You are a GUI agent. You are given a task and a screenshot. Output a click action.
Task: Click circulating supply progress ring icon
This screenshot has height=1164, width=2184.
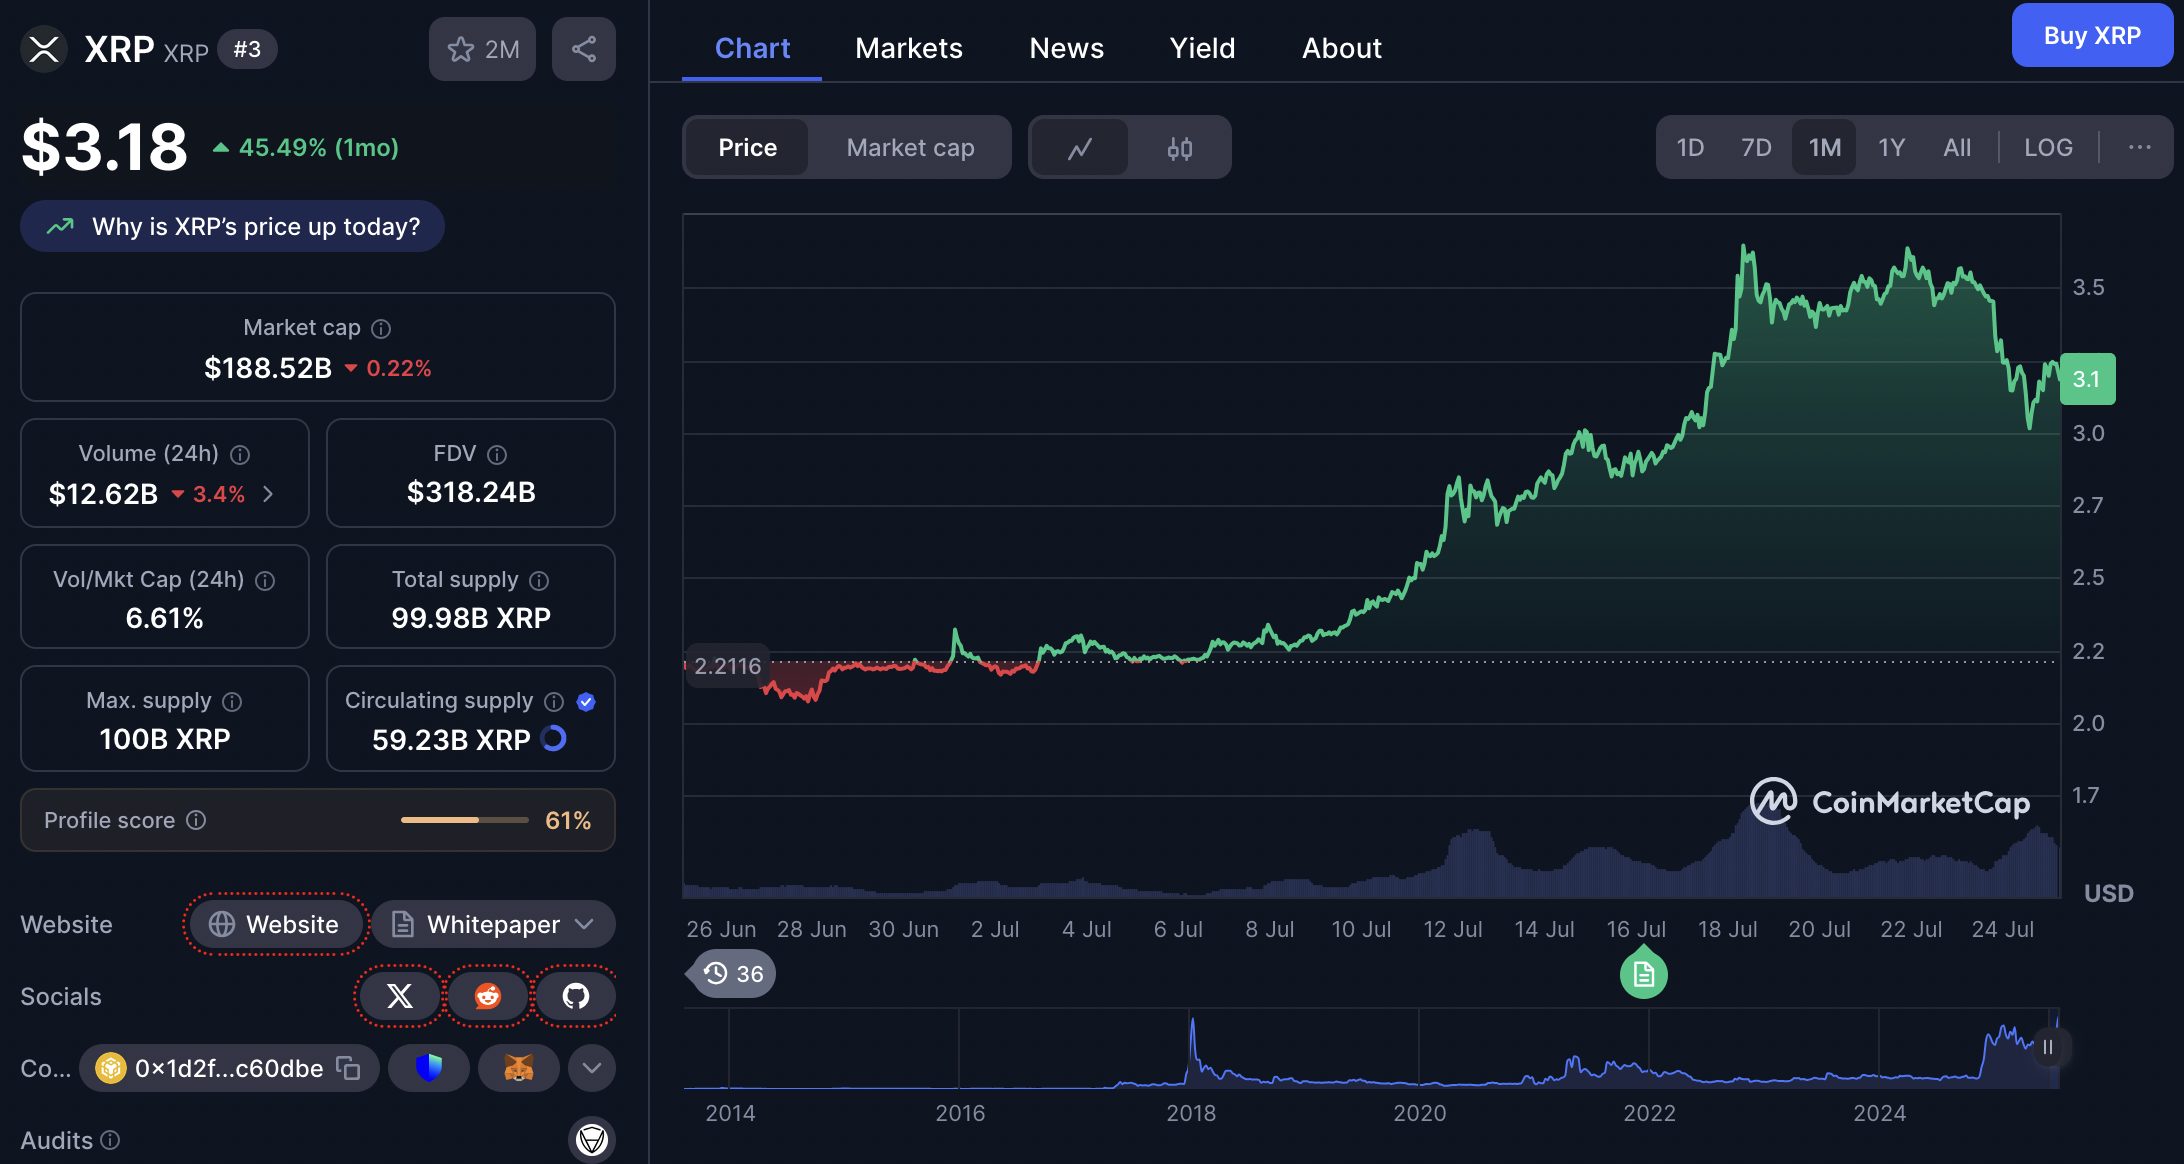pos(553,739)
